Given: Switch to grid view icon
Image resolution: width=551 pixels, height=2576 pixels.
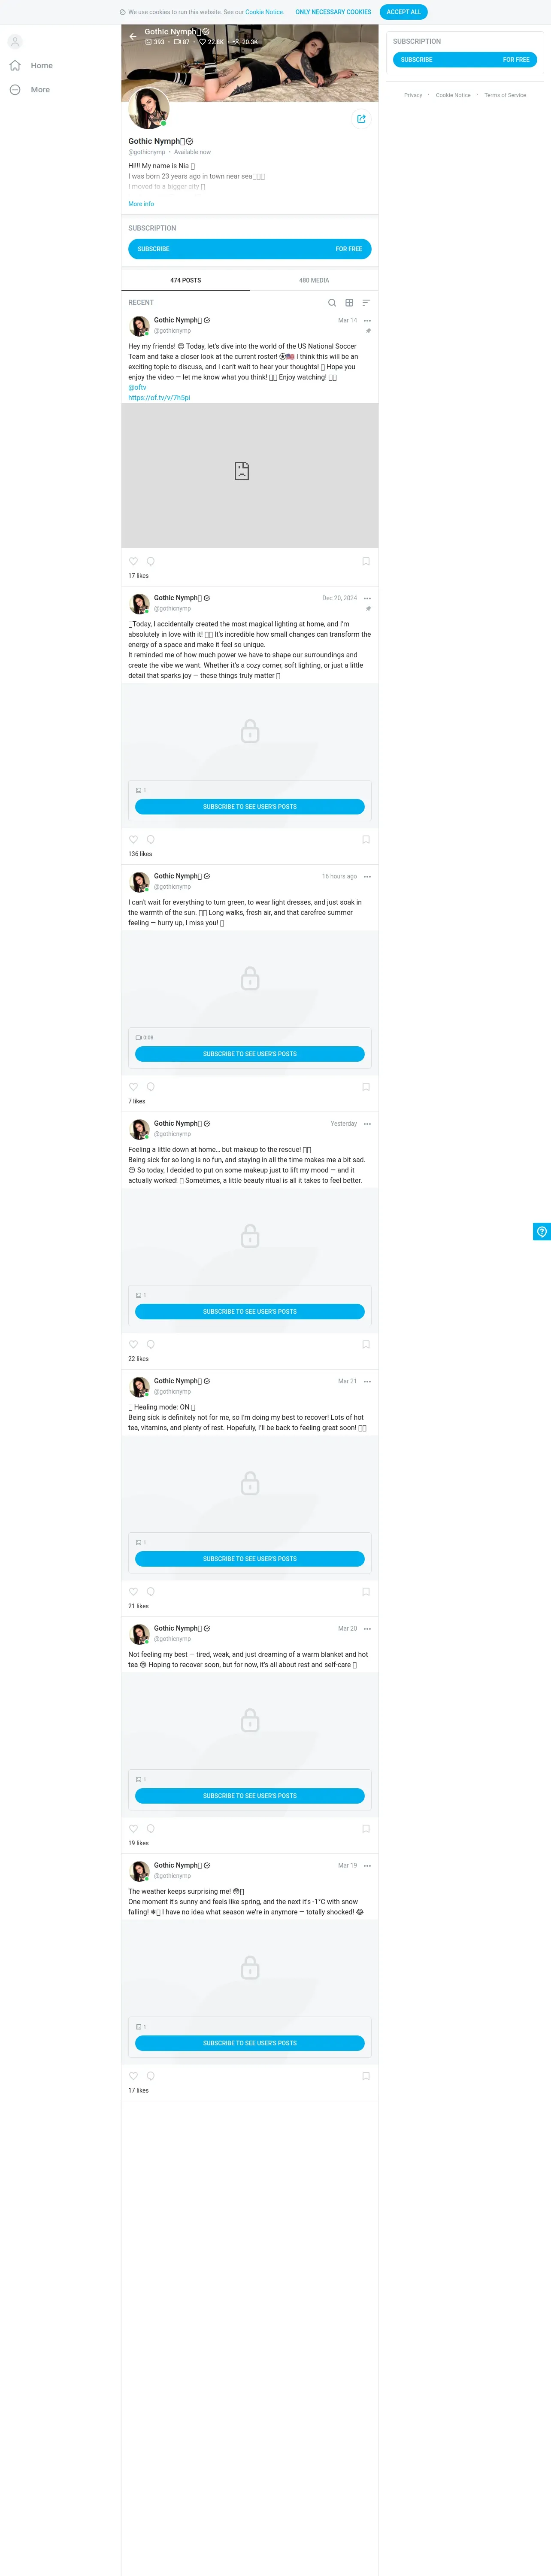Looking at the screenshot, I should (x=349, y=302).
